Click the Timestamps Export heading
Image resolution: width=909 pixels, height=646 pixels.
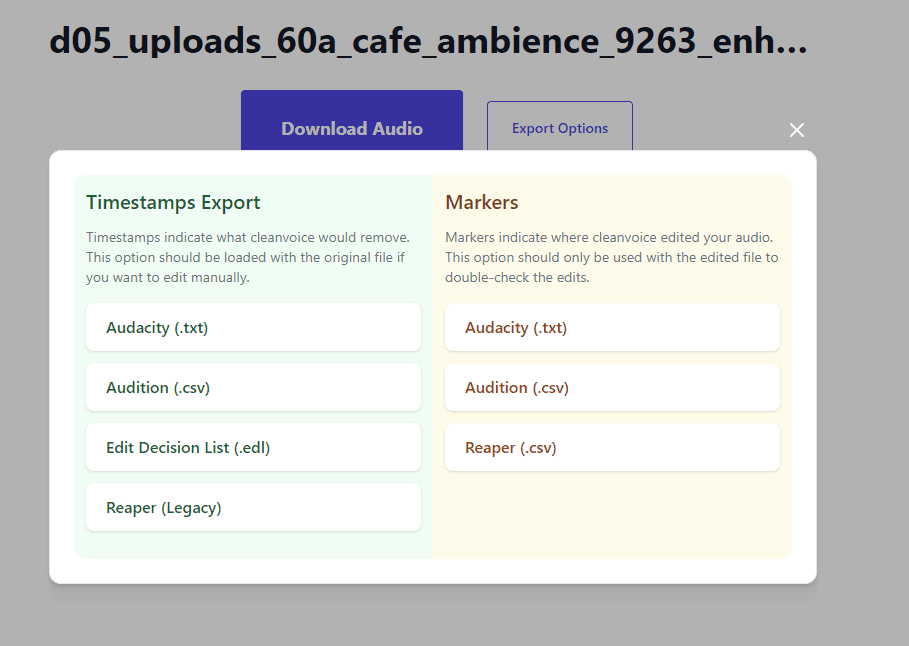(173, 202)
